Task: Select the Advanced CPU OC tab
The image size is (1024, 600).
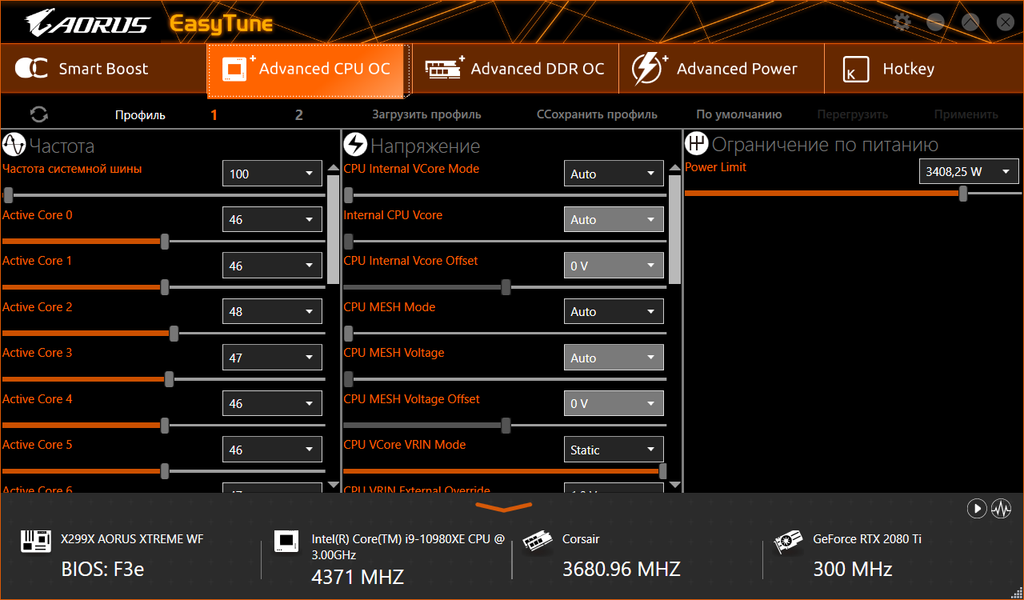Action: point(309,71)
